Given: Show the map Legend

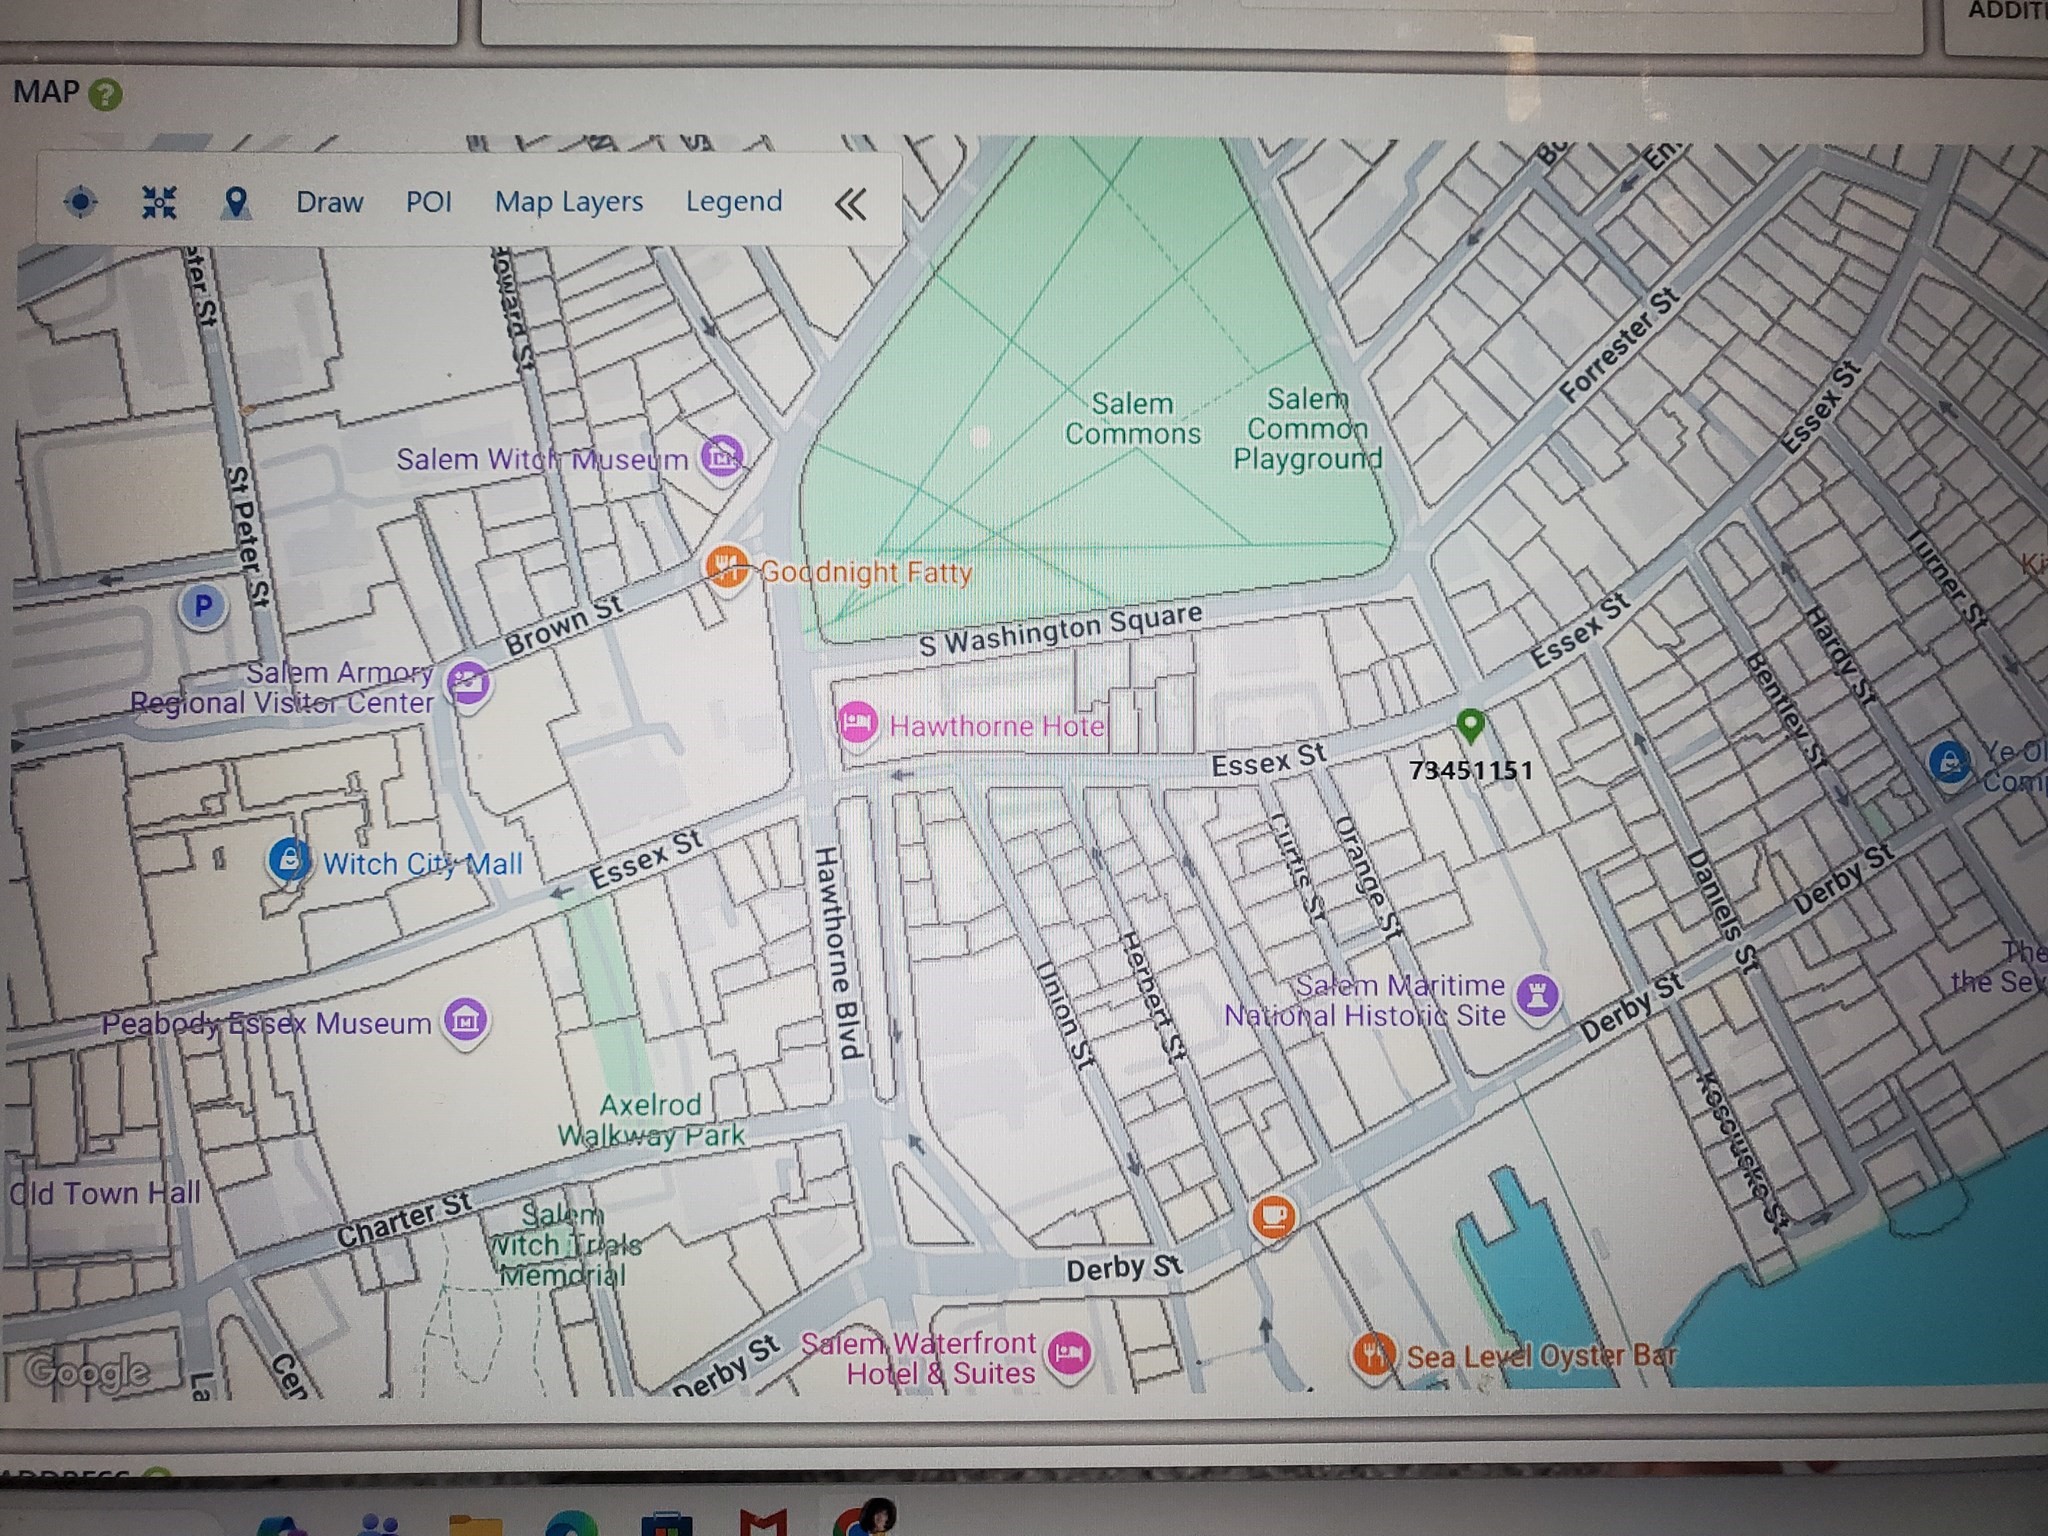Looking at the screenshot, I should coord(733,202).
